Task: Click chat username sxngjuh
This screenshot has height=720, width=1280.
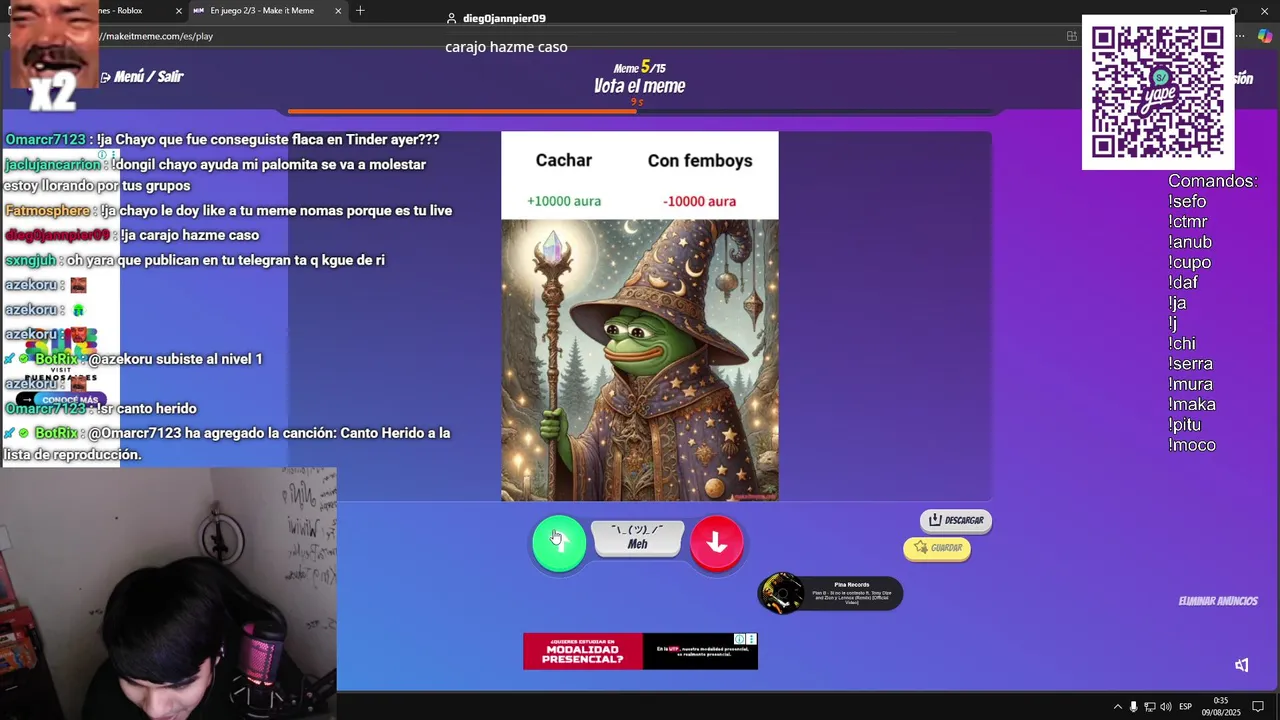Action: 30,260
